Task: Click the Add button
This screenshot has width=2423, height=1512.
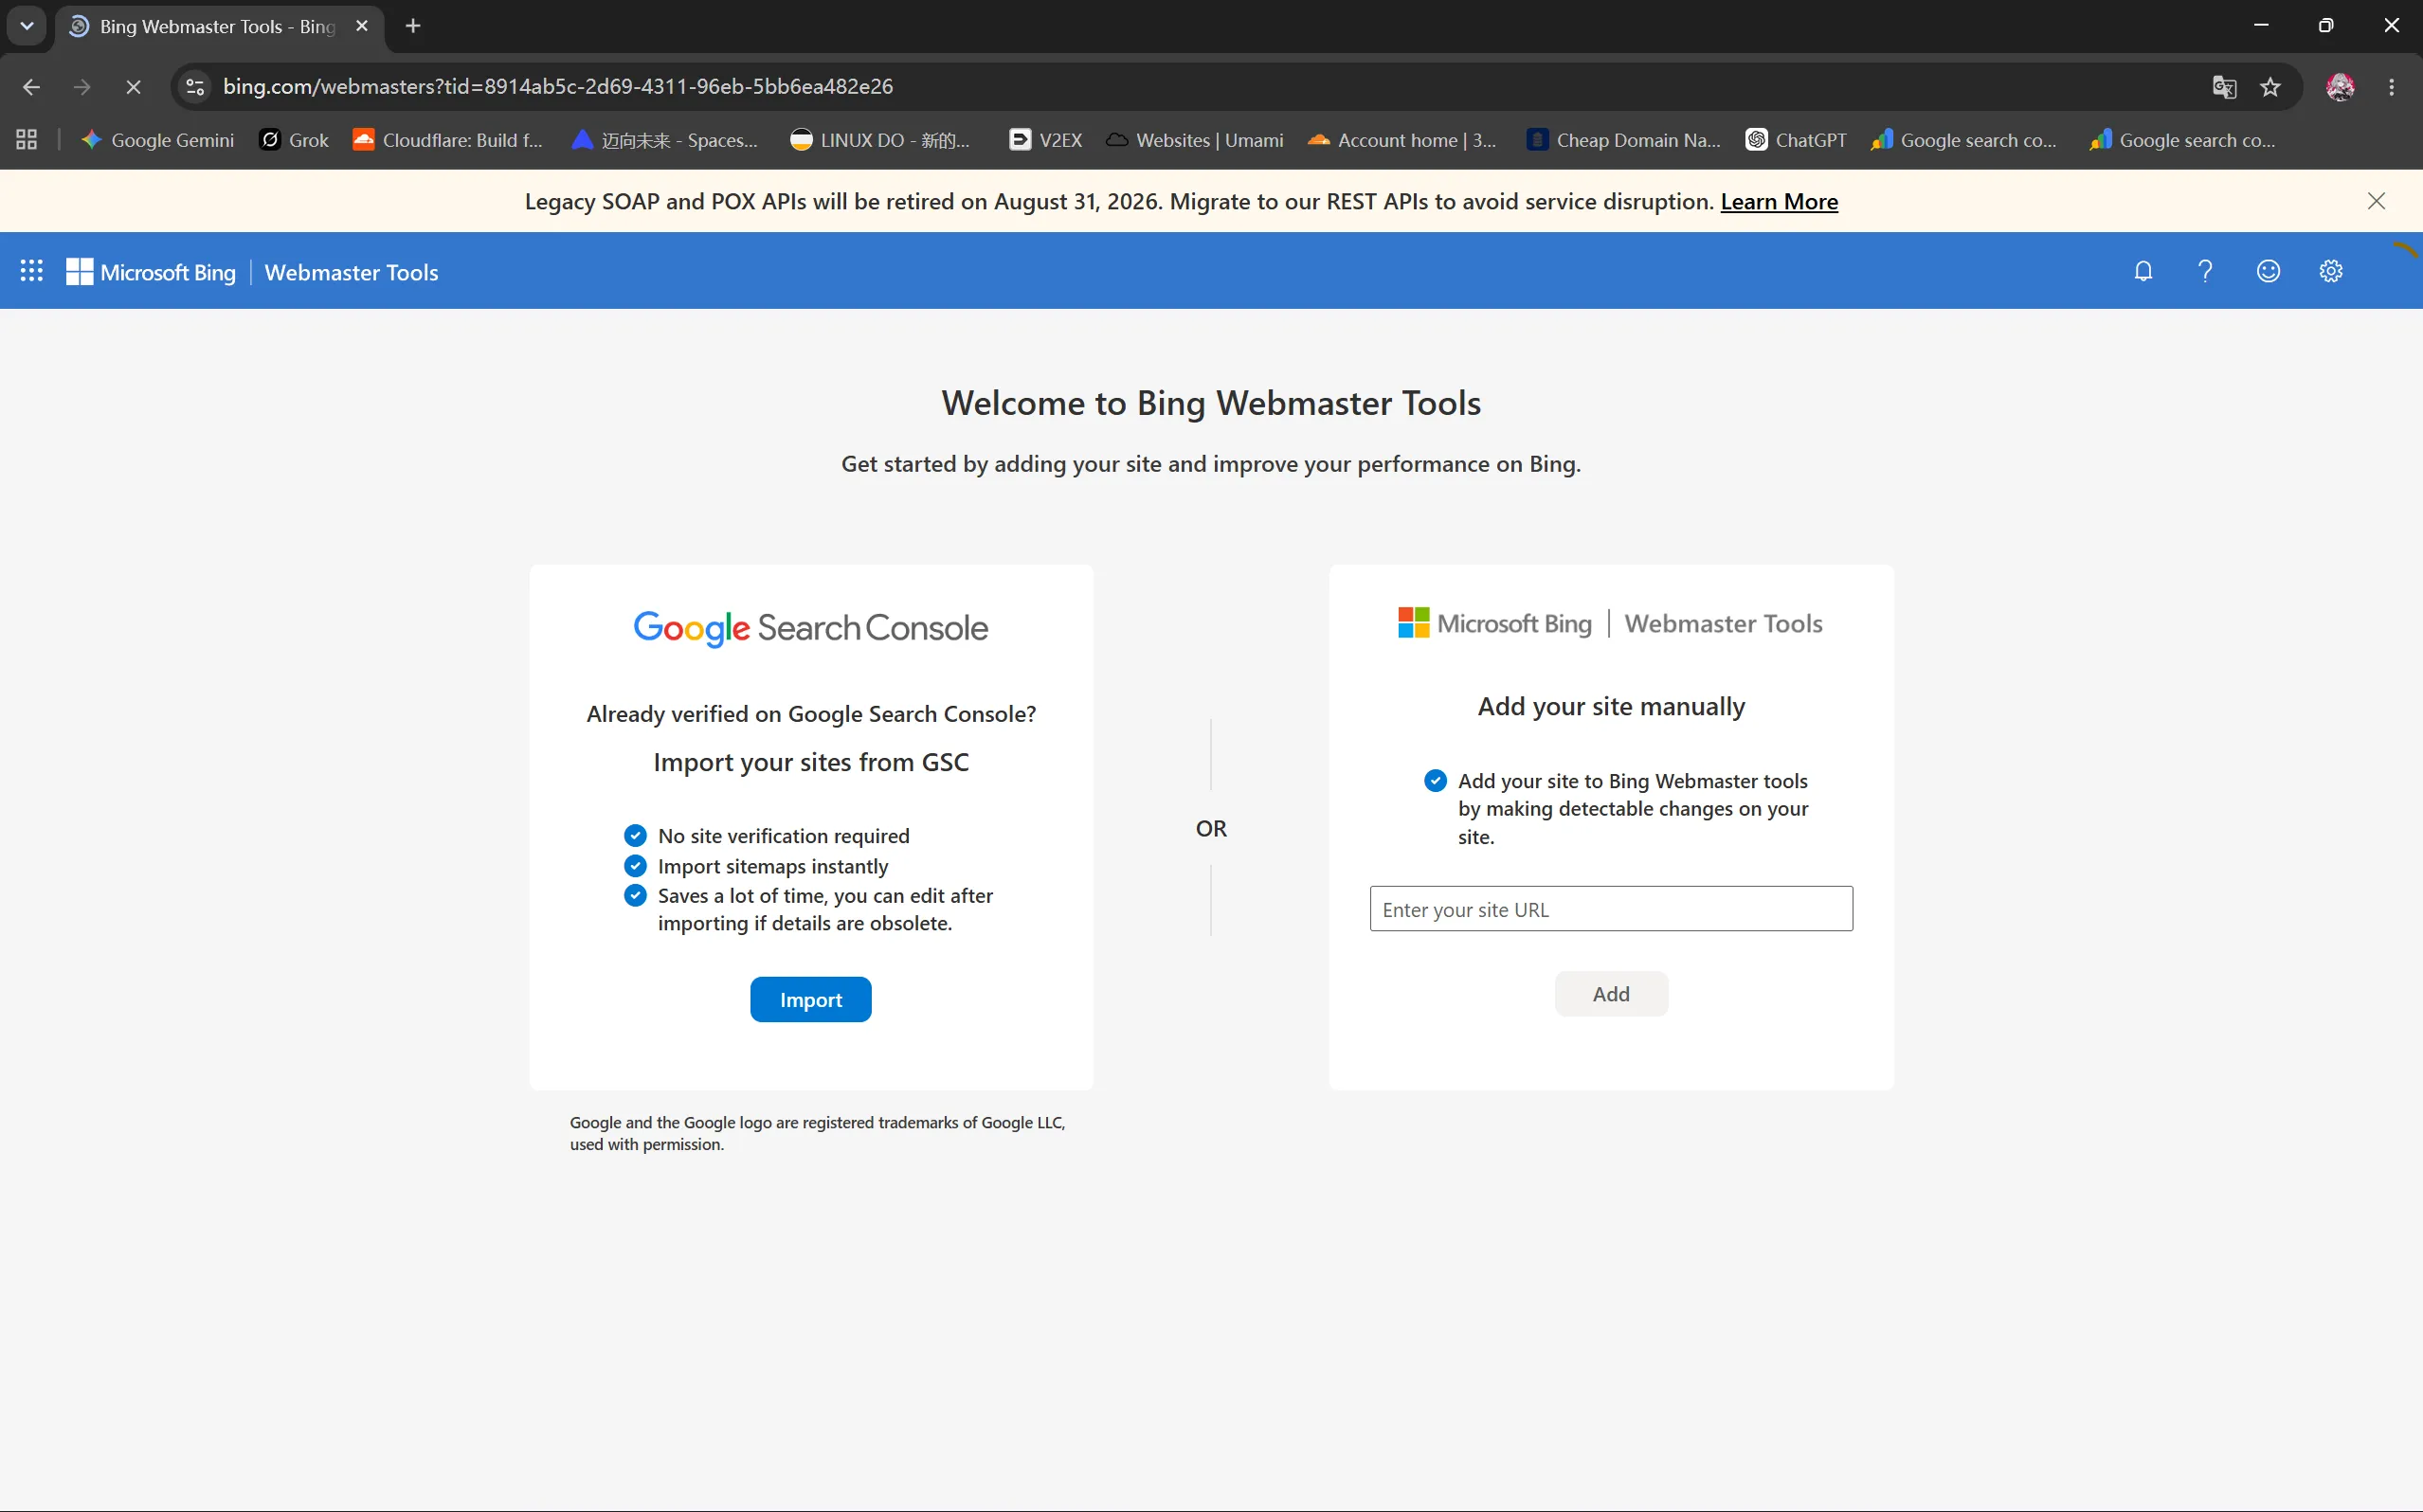Action: tap(1610, 994)
